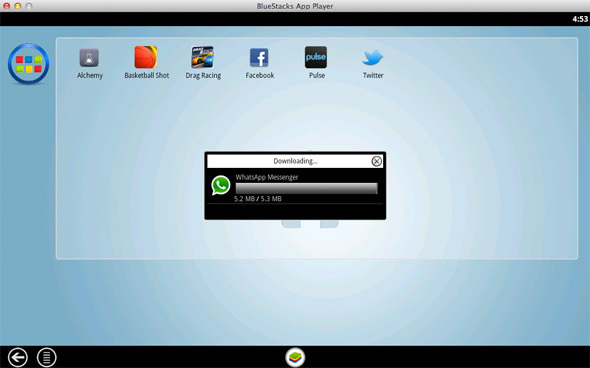Launch the Facebook app icon
The image size is (590, 368).
point(259,58)
